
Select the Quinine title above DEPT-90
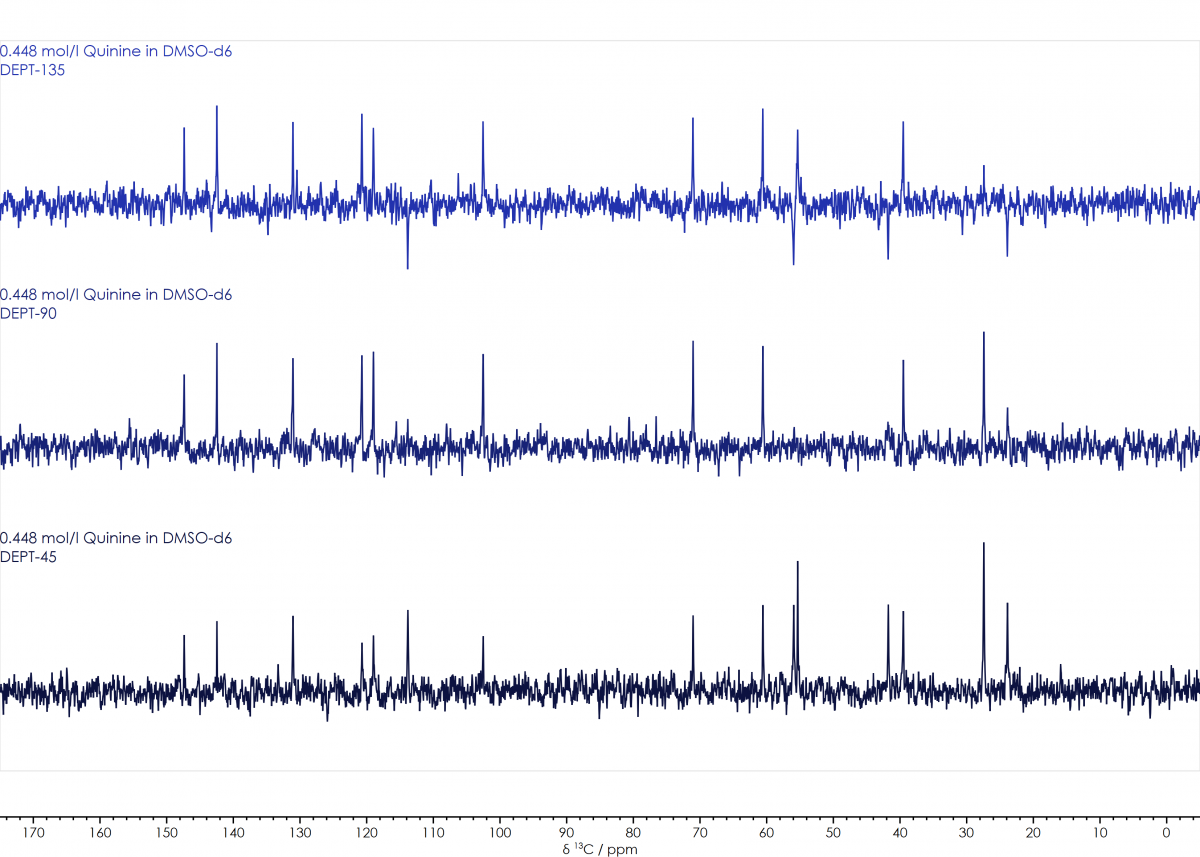point(116,295)
